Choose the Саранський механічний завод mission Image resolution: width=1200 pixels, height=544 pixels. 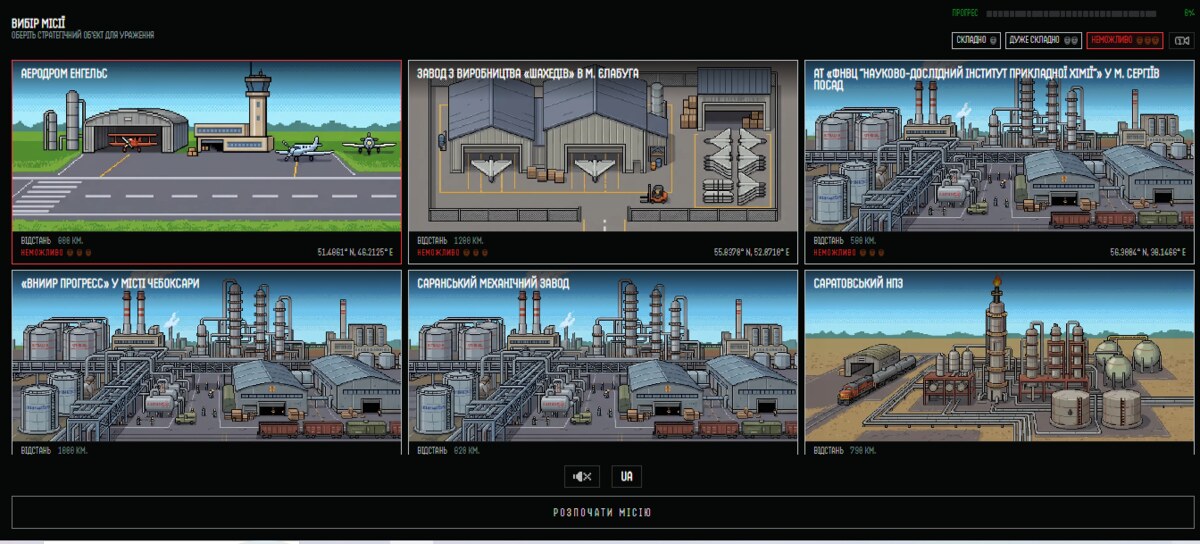(603, 362)
